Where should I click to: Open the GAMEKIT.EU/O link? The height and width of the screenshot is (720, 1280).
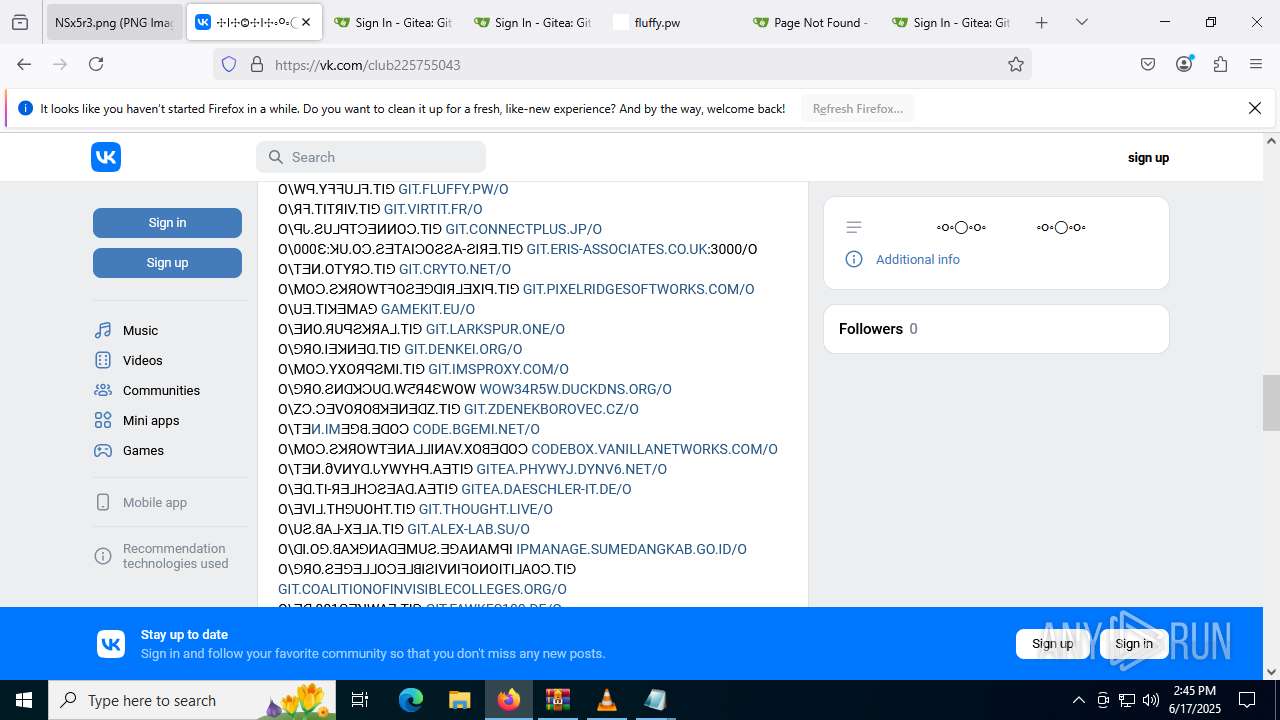pos(428,309)
